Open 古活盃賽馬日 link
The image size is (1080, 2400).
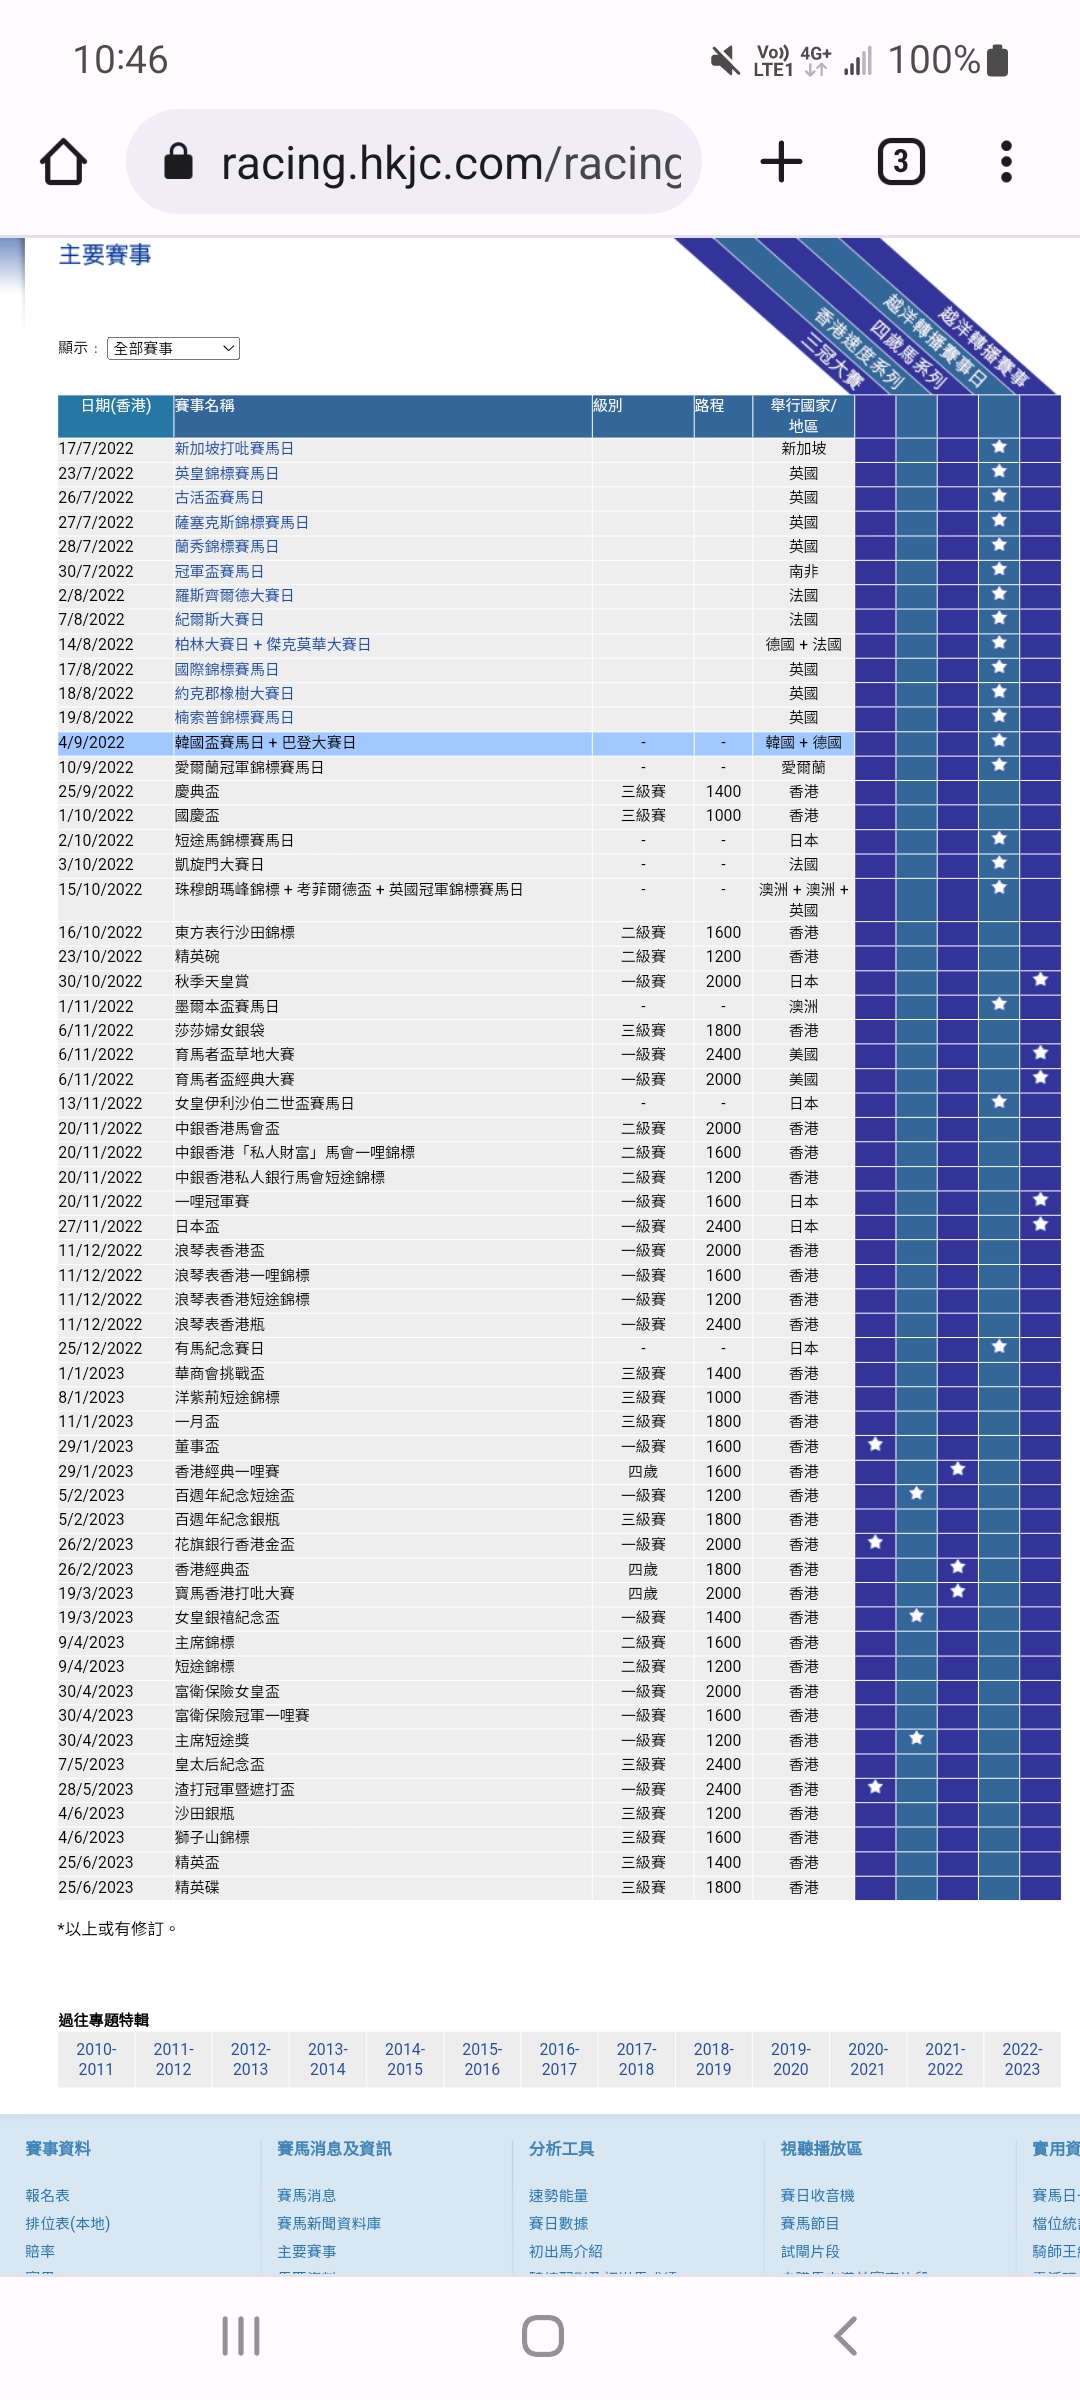click(219, 497)
